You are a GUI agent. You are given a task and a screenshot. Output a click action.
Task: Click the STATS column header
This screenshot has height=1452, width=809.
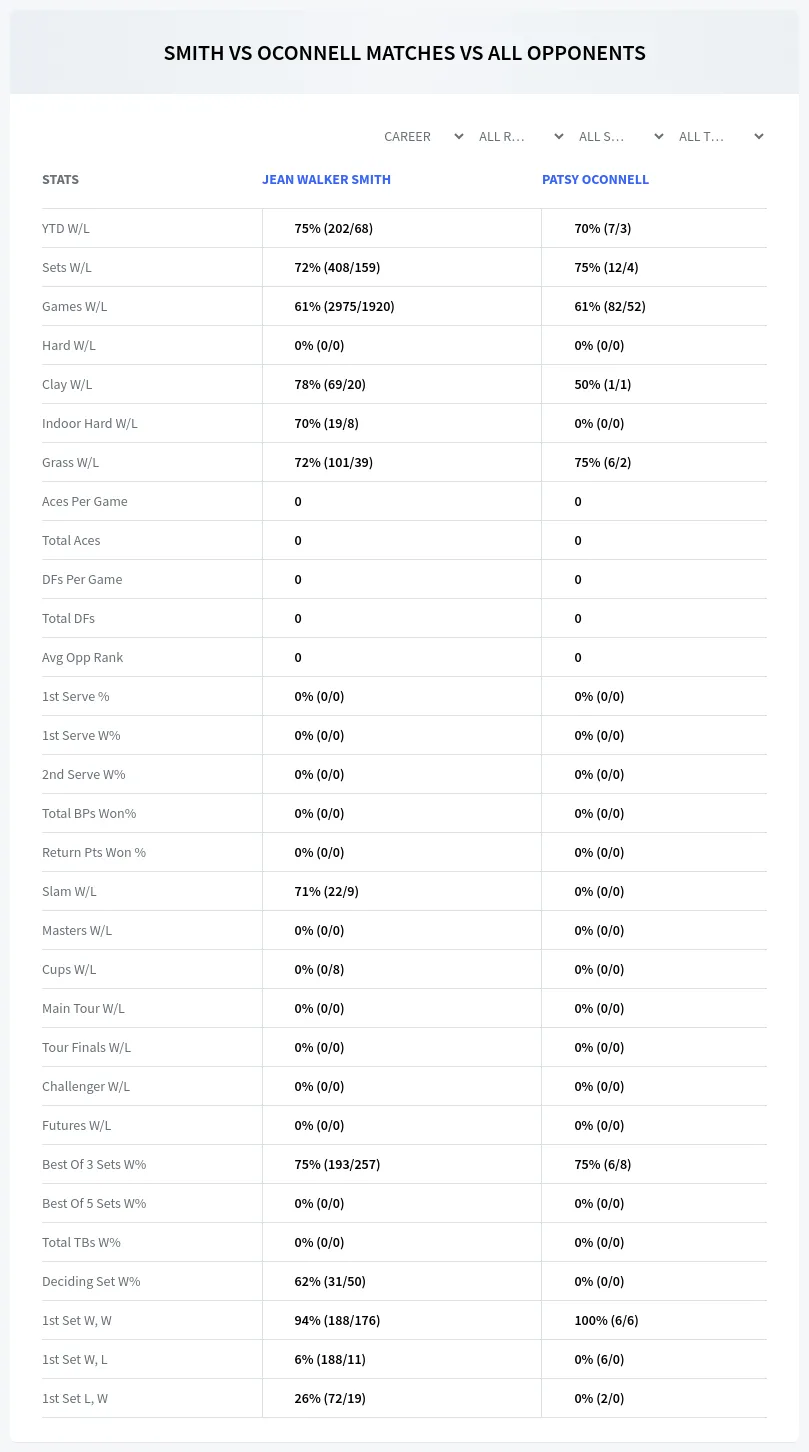click(60, 180)
